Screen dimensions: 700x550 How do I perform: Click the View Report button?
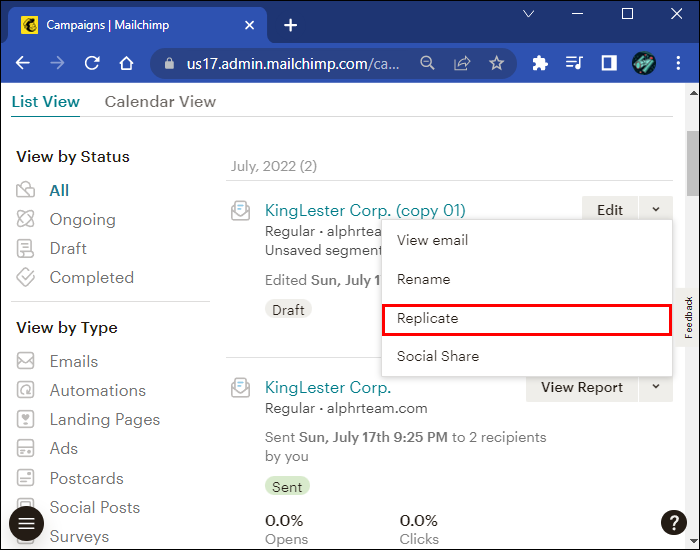(x=581, y=387)
